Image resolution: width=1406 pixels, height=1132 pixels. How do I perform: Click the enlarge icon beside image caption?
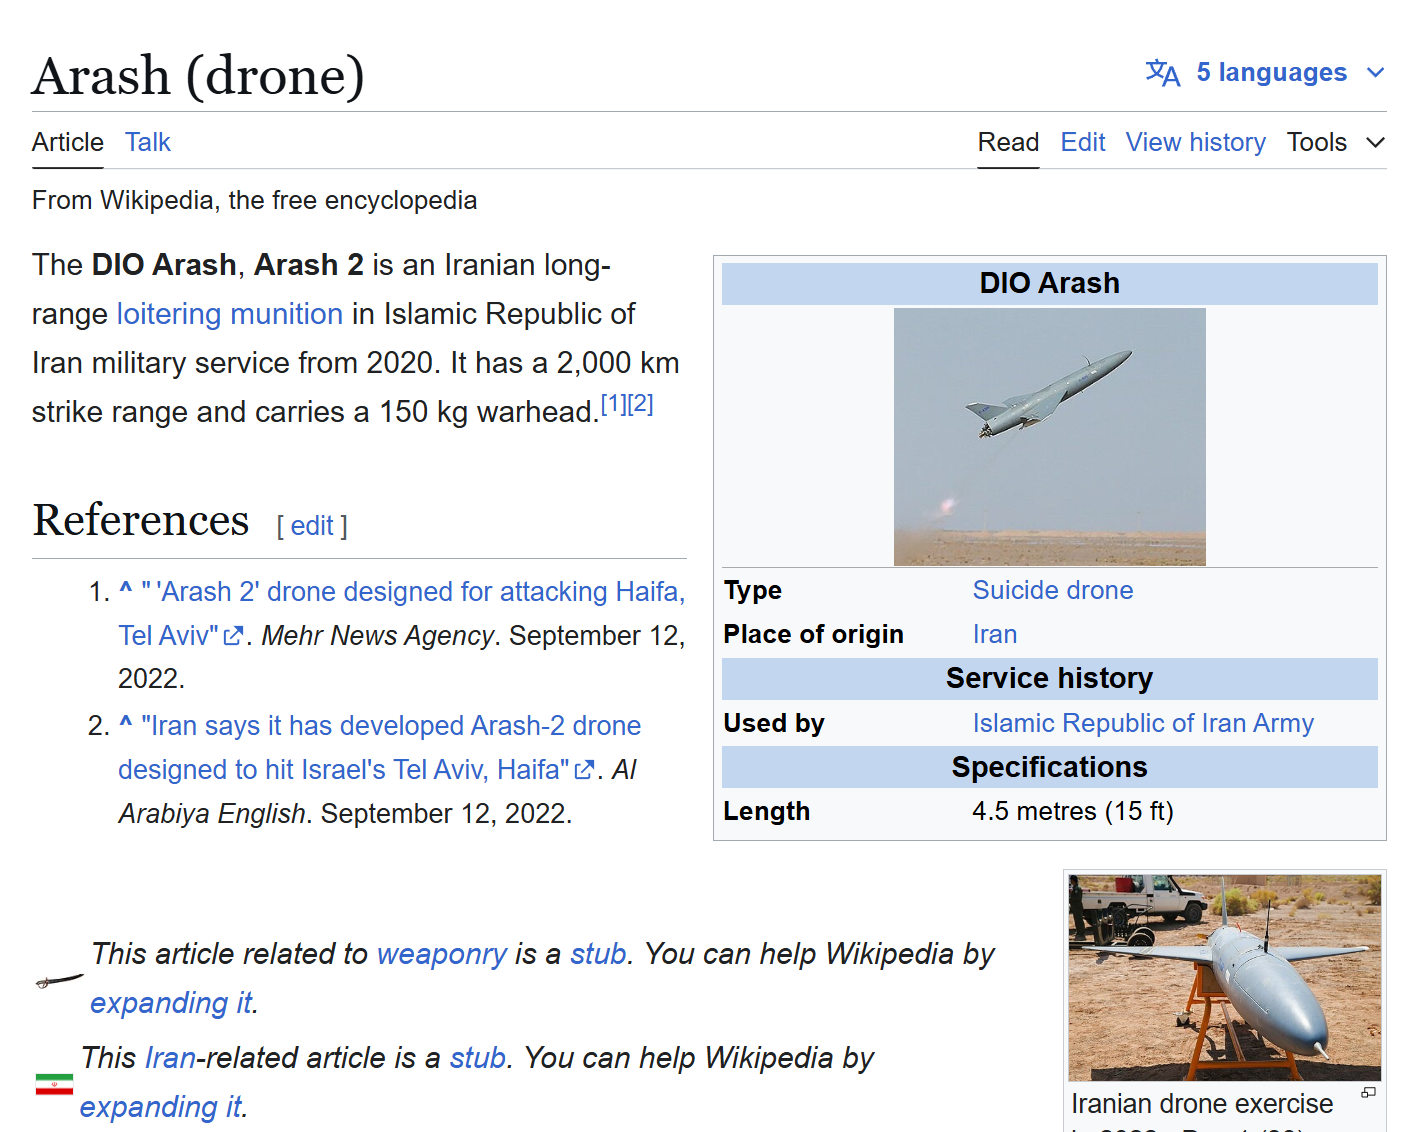click(1369, 1093)
